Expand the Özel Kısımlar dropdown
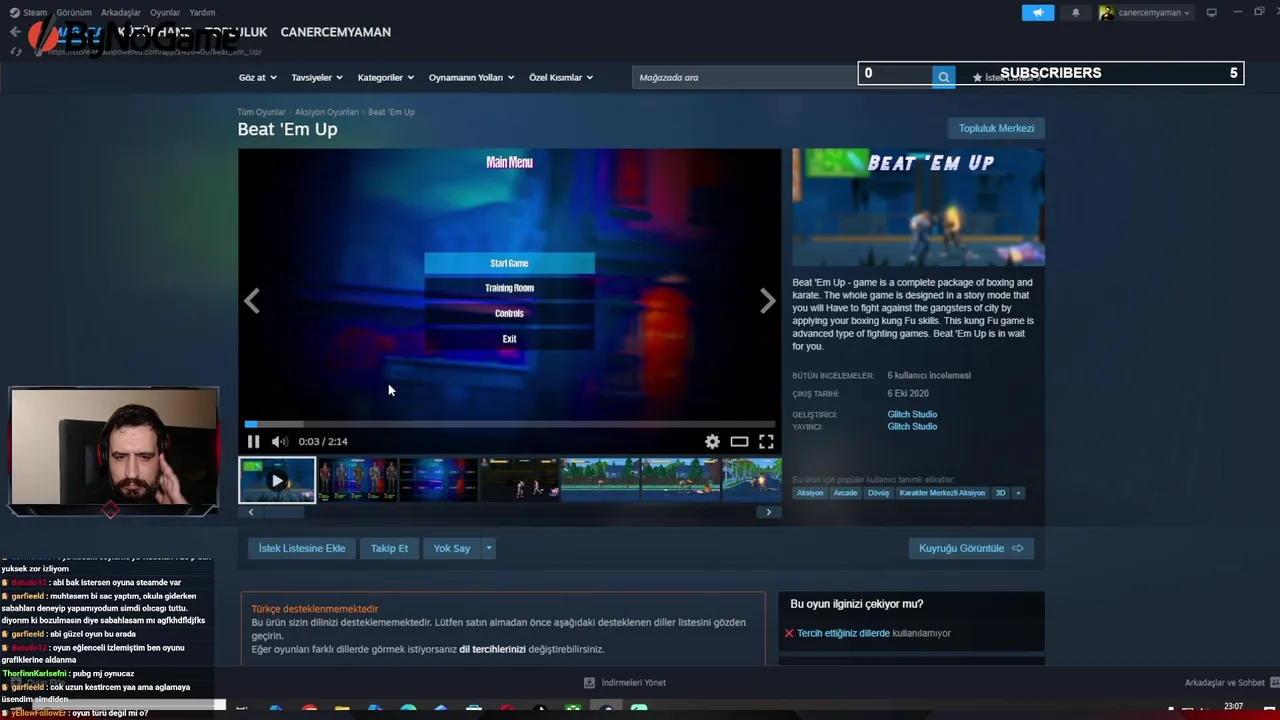The width and height of the screenshot is (1280, 720). pyautogui.click(x=561, y=77)
